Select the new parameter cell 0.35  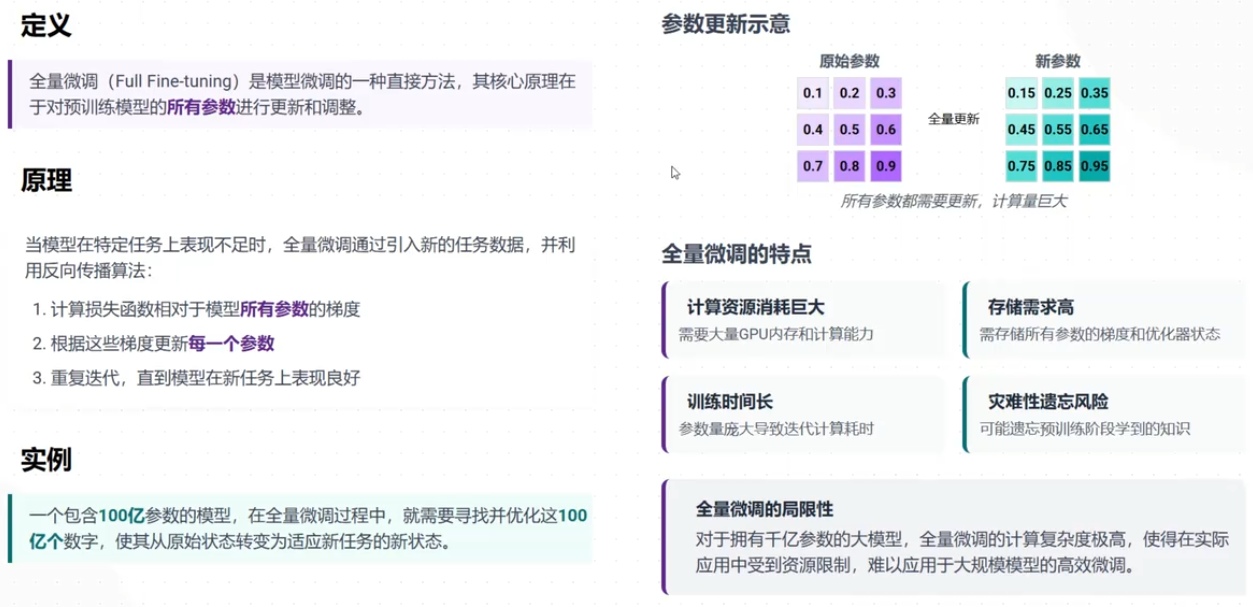[x=1094, y=93]
